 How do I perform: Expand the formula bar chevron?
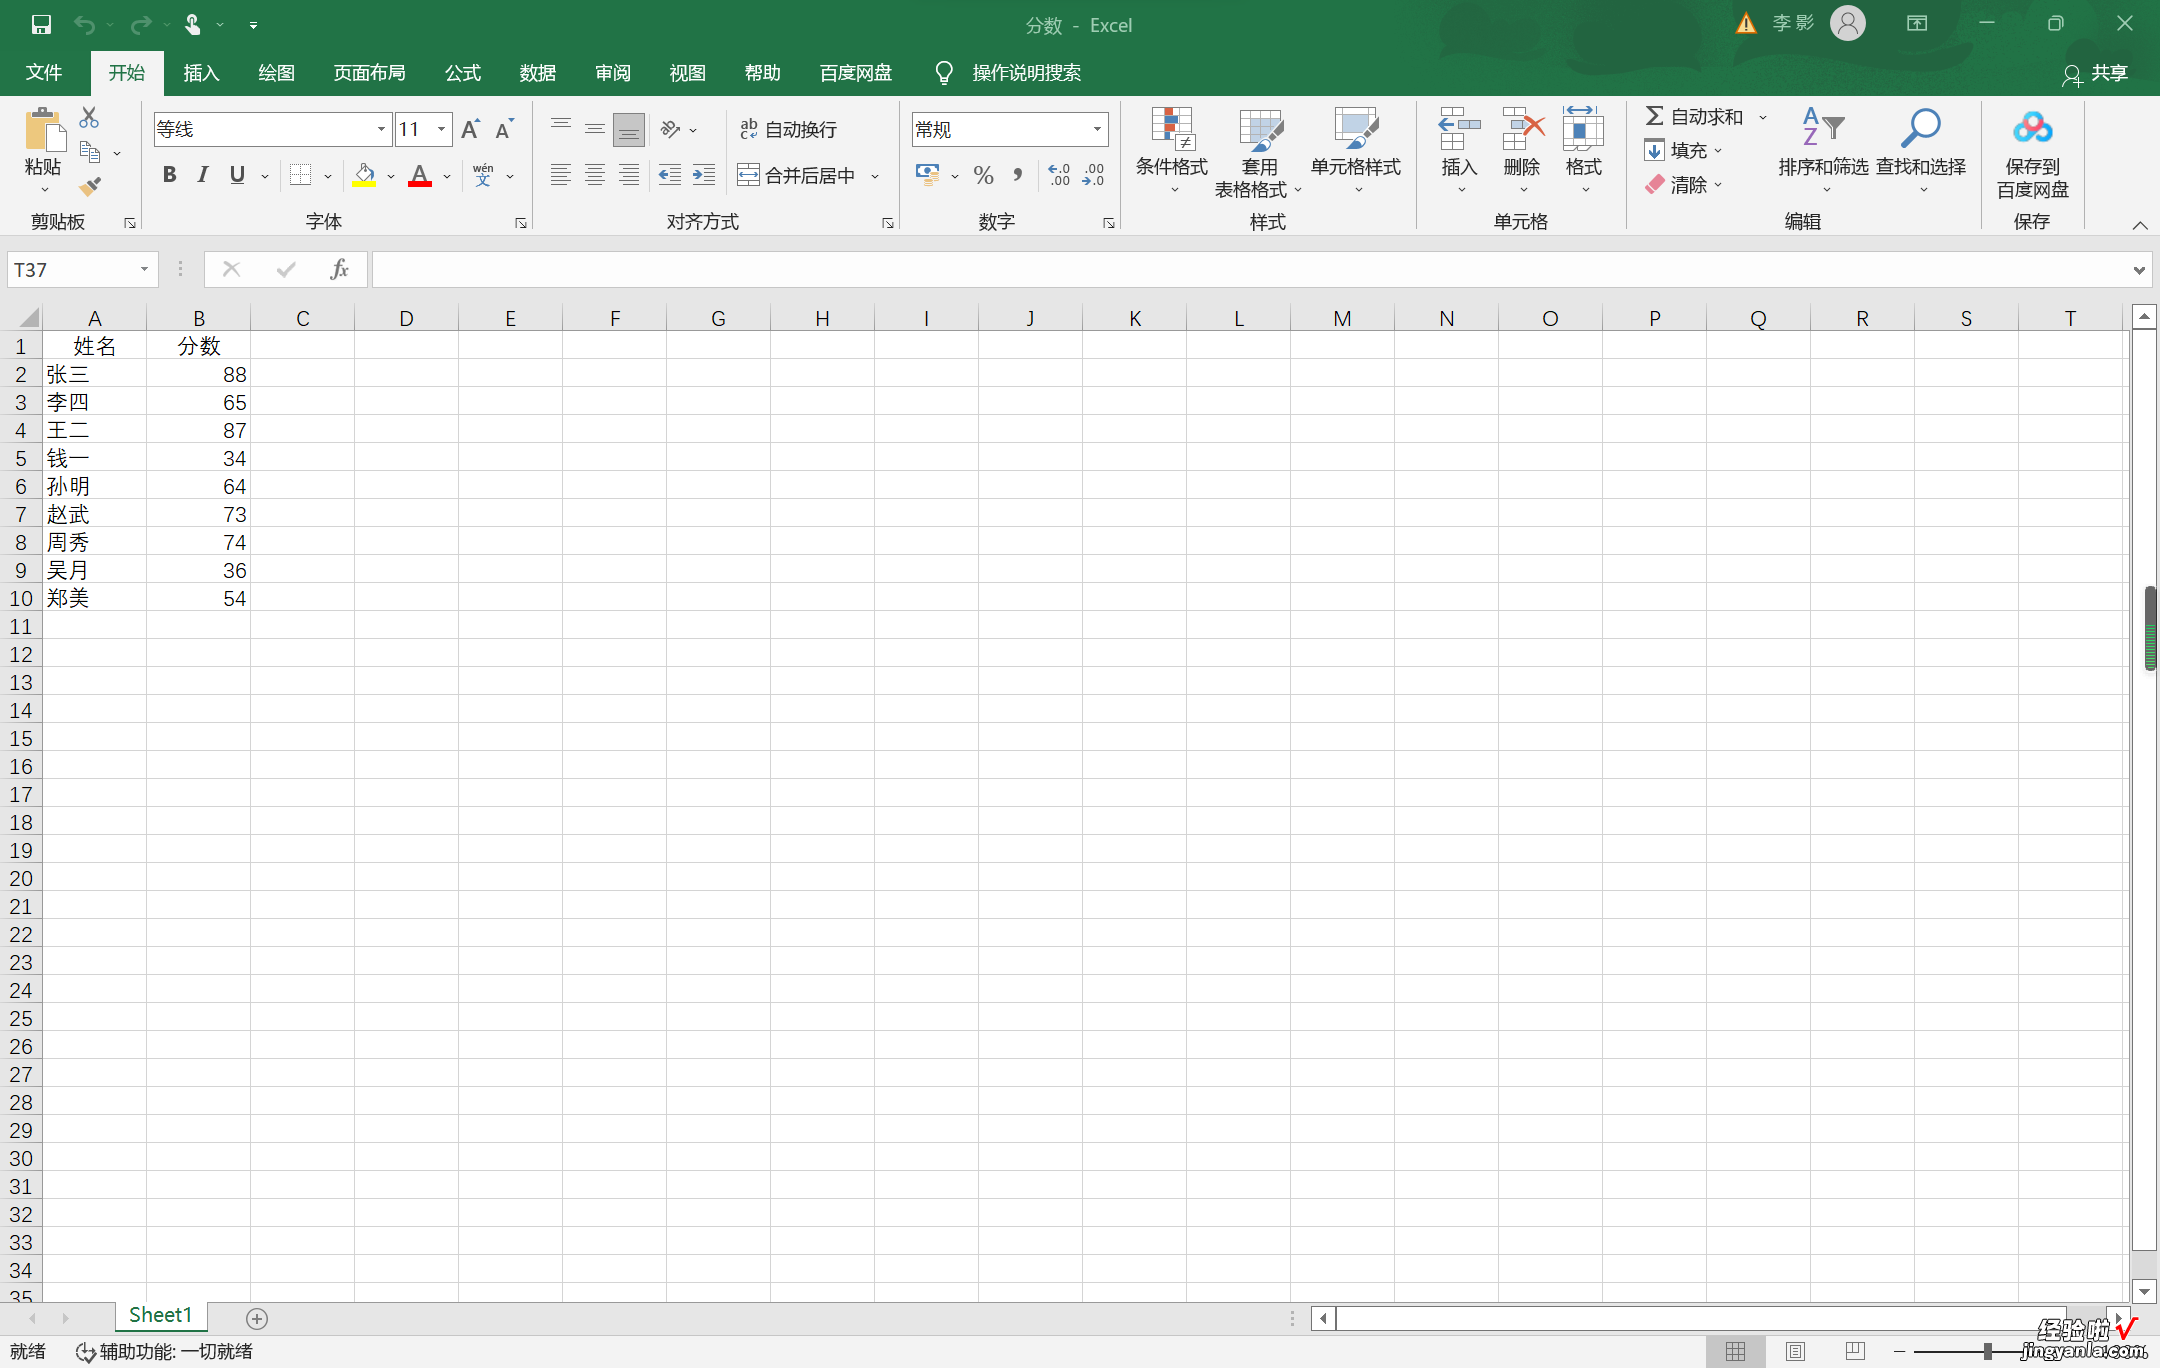coord(2138,269)
